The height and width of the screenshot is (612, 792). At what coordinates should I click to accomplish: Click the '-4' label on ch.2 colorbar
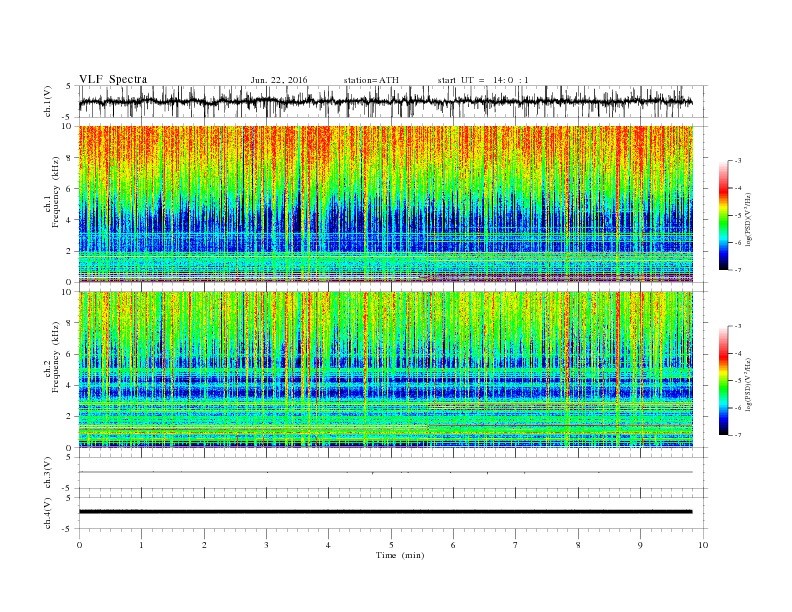coord(738,353)
